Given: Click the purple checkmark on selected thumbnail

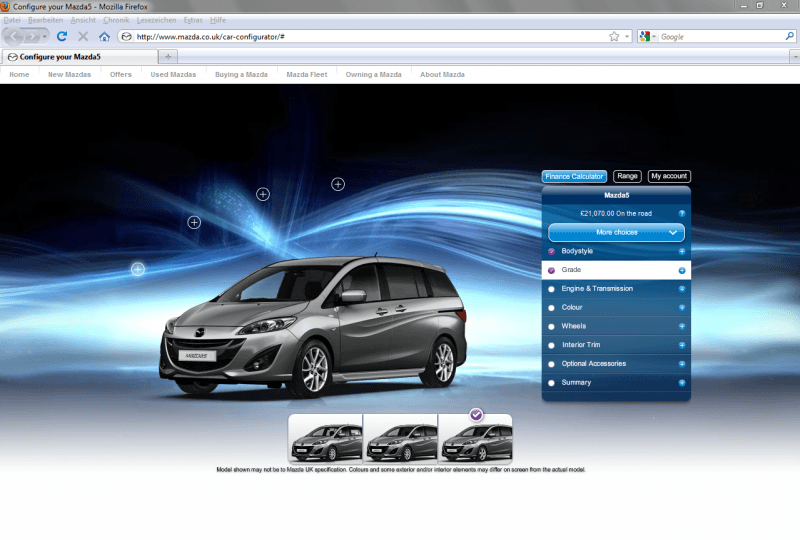Looking at the screenshot, I should pos(476,415).
